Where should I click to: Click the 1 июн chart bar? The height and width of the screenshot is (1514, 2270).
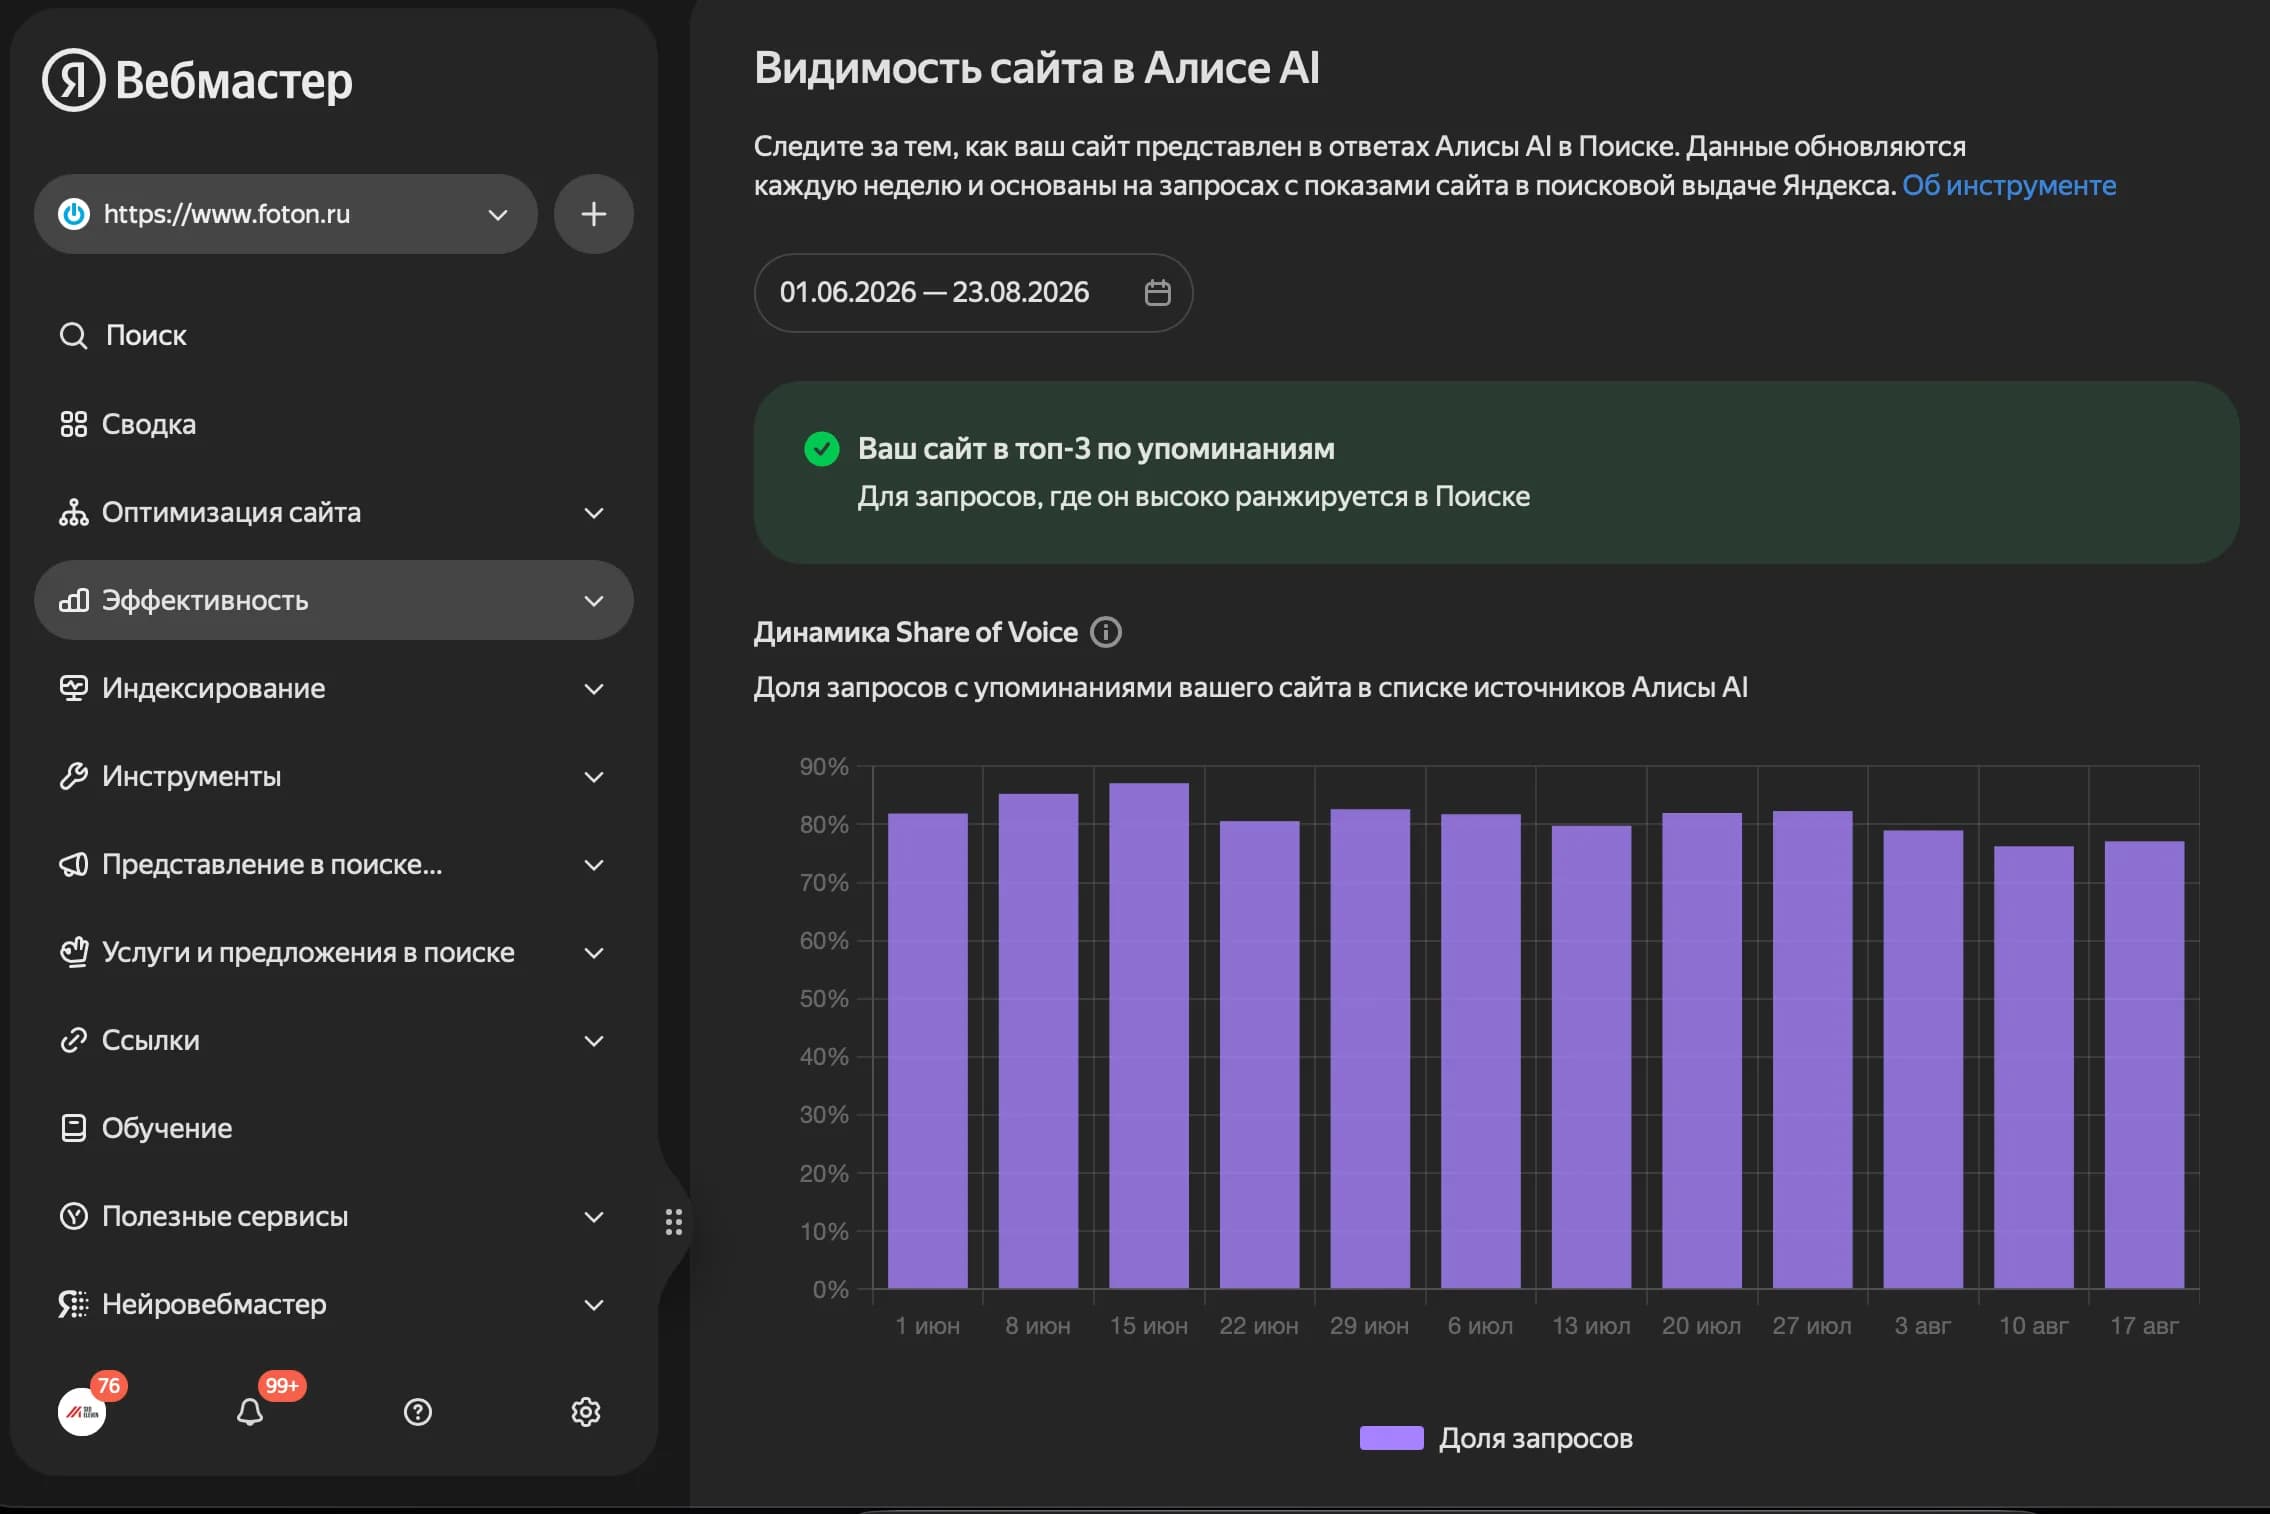928,1051
